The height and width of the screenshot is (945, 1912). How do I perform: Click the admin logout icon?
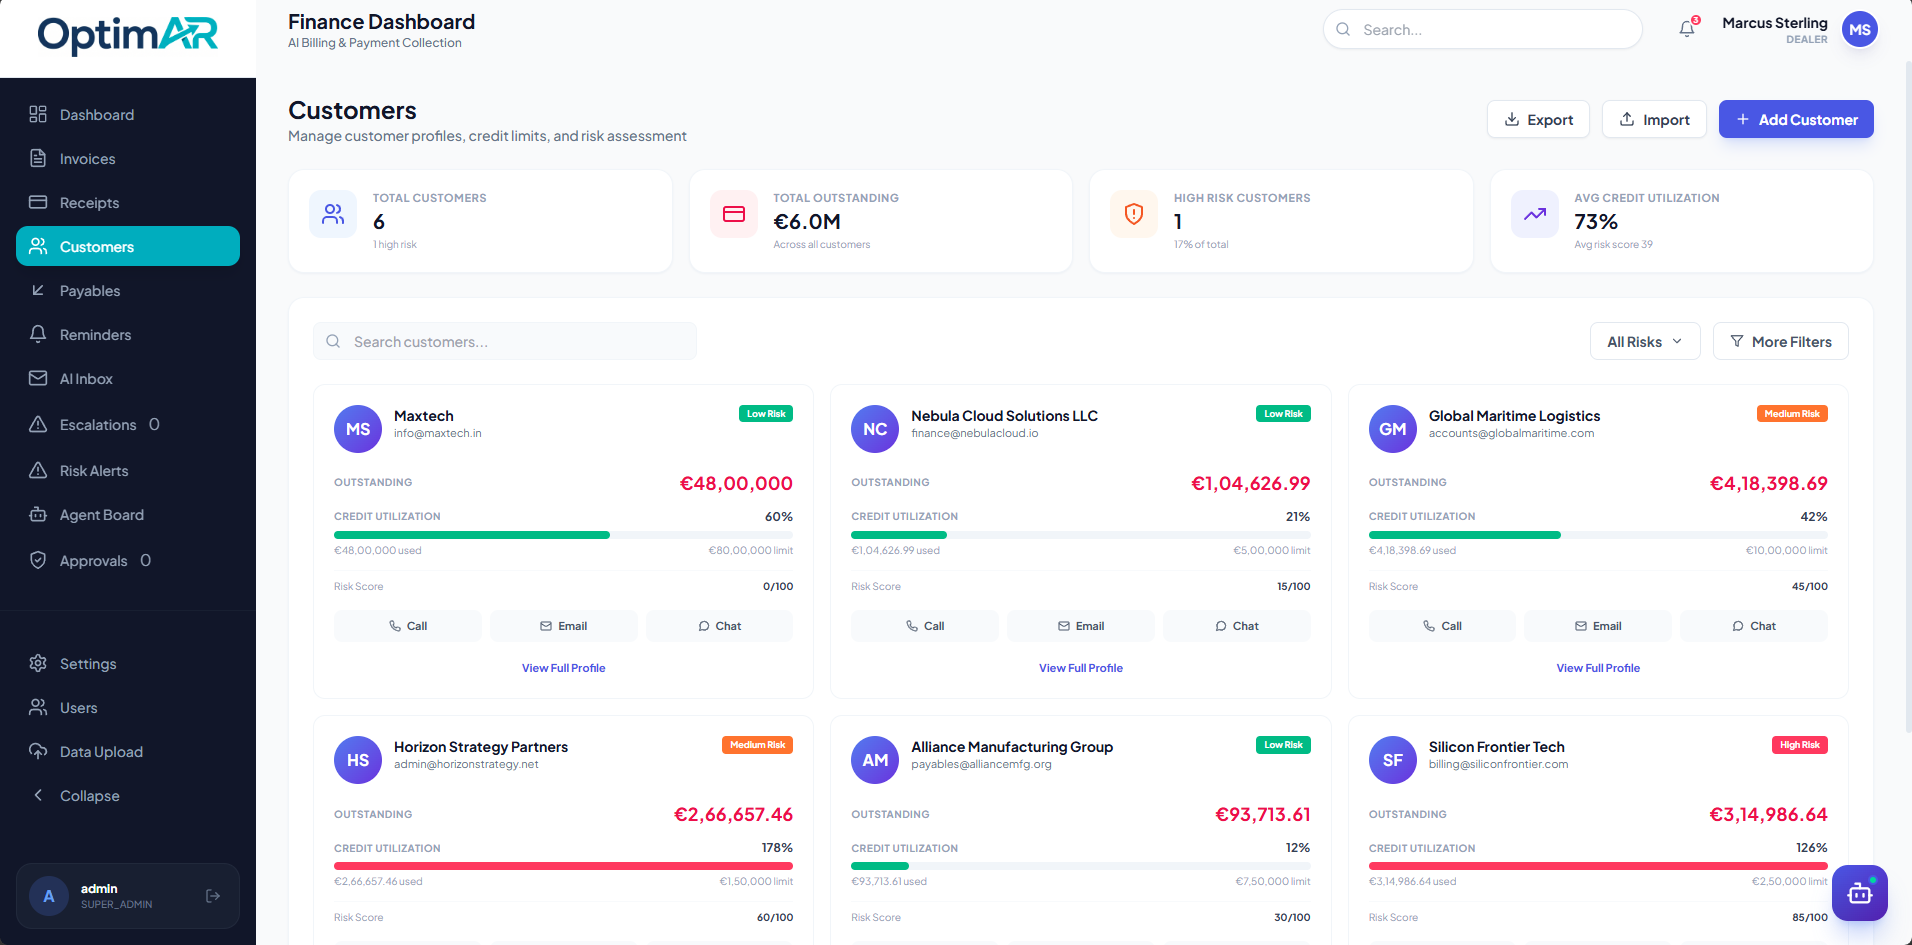tap(212, 896)
